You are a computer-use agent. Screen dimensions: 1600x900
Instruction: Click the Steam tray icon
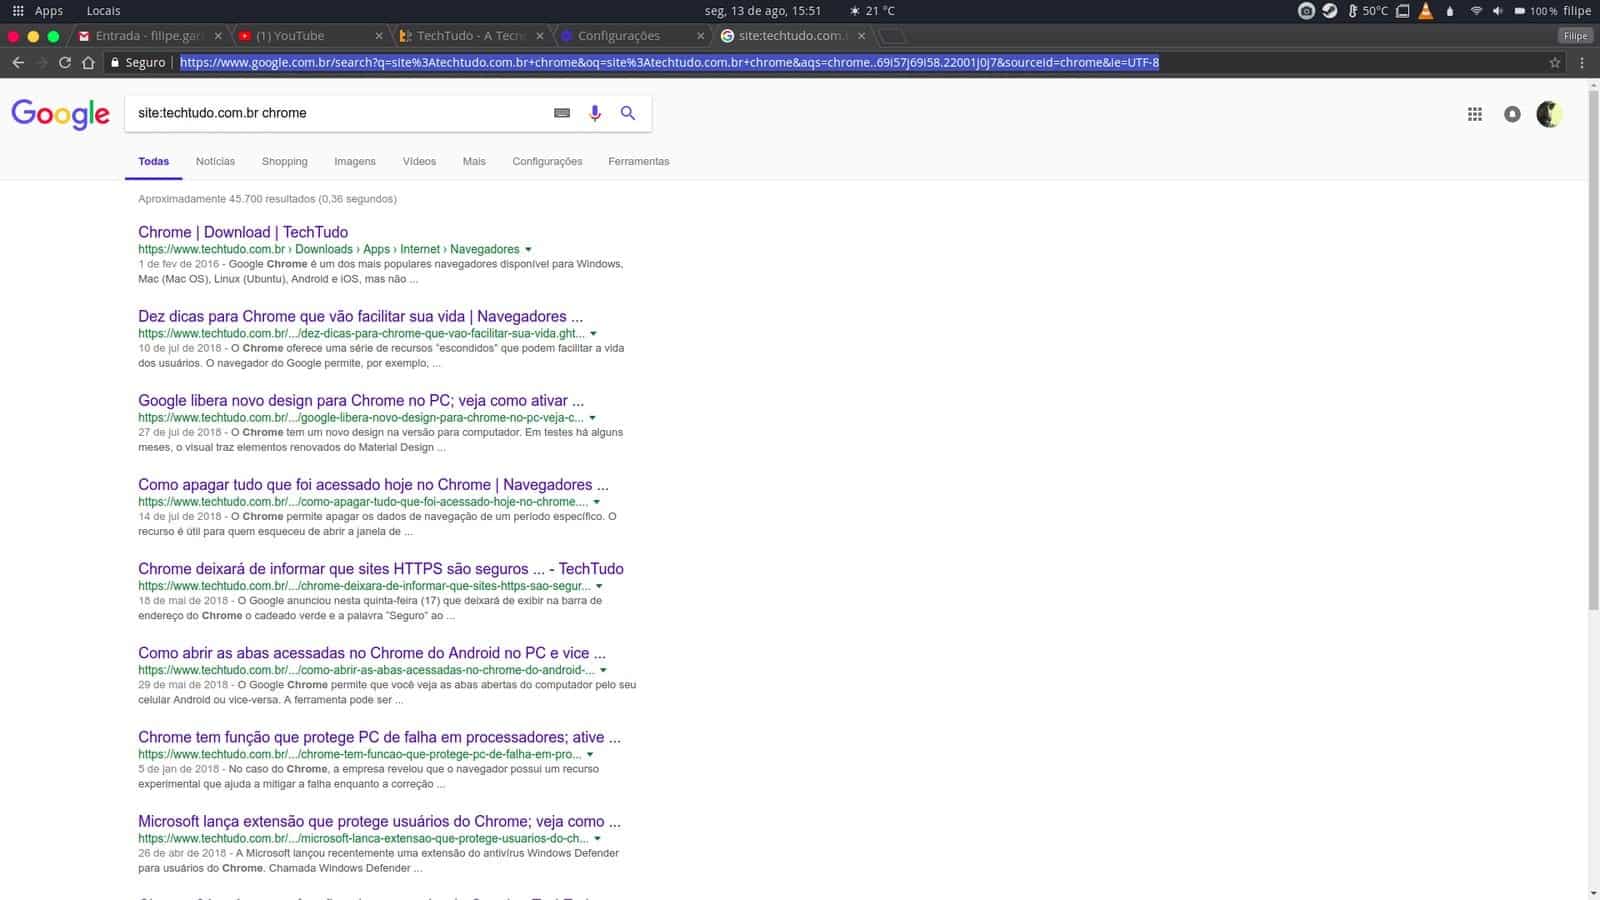(1329, 11)
